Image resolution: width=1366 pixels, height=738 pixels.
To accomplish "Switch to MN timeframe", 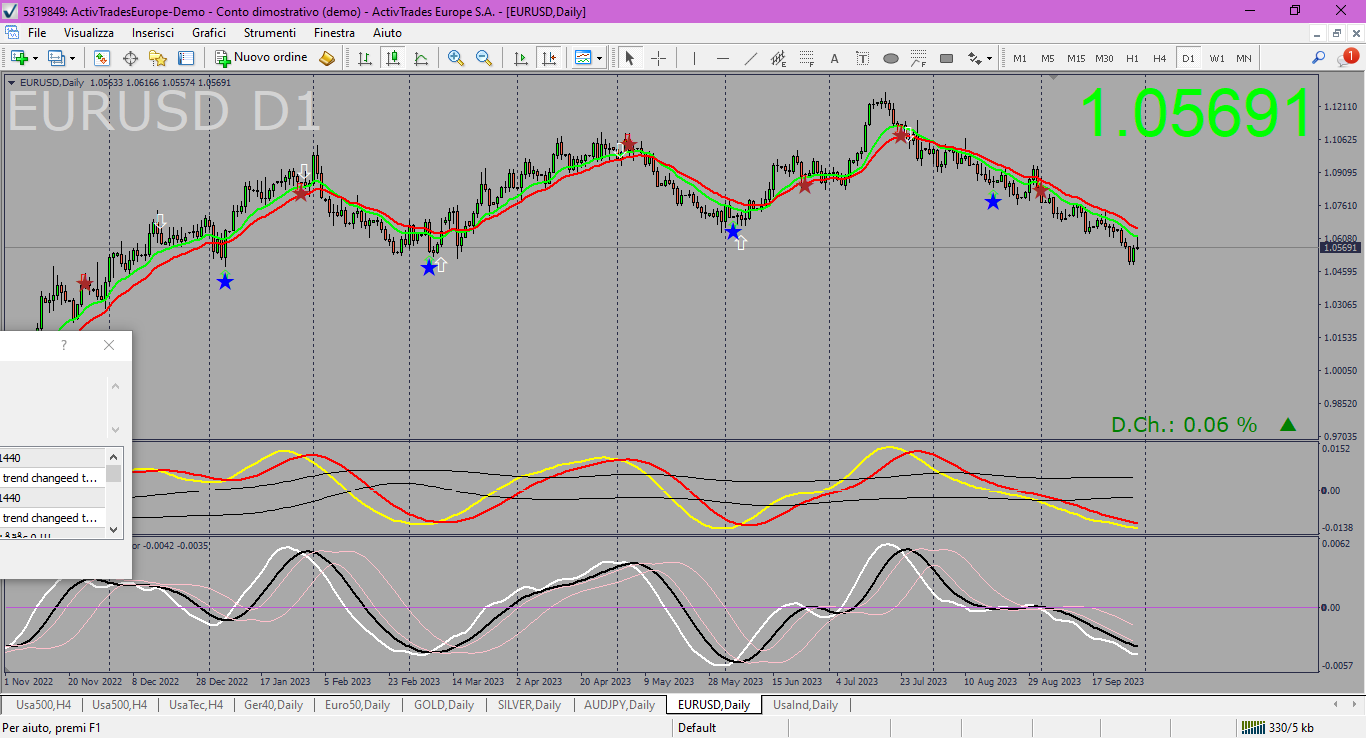I will click(1243, 58).
